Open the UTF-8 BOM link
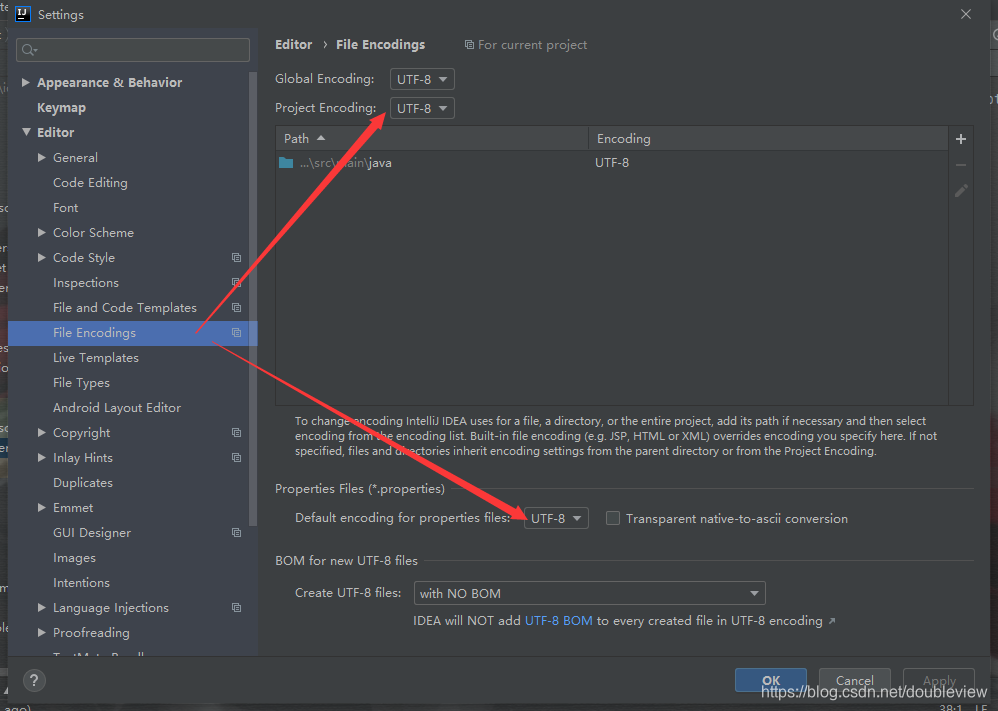 click(558, 621)
